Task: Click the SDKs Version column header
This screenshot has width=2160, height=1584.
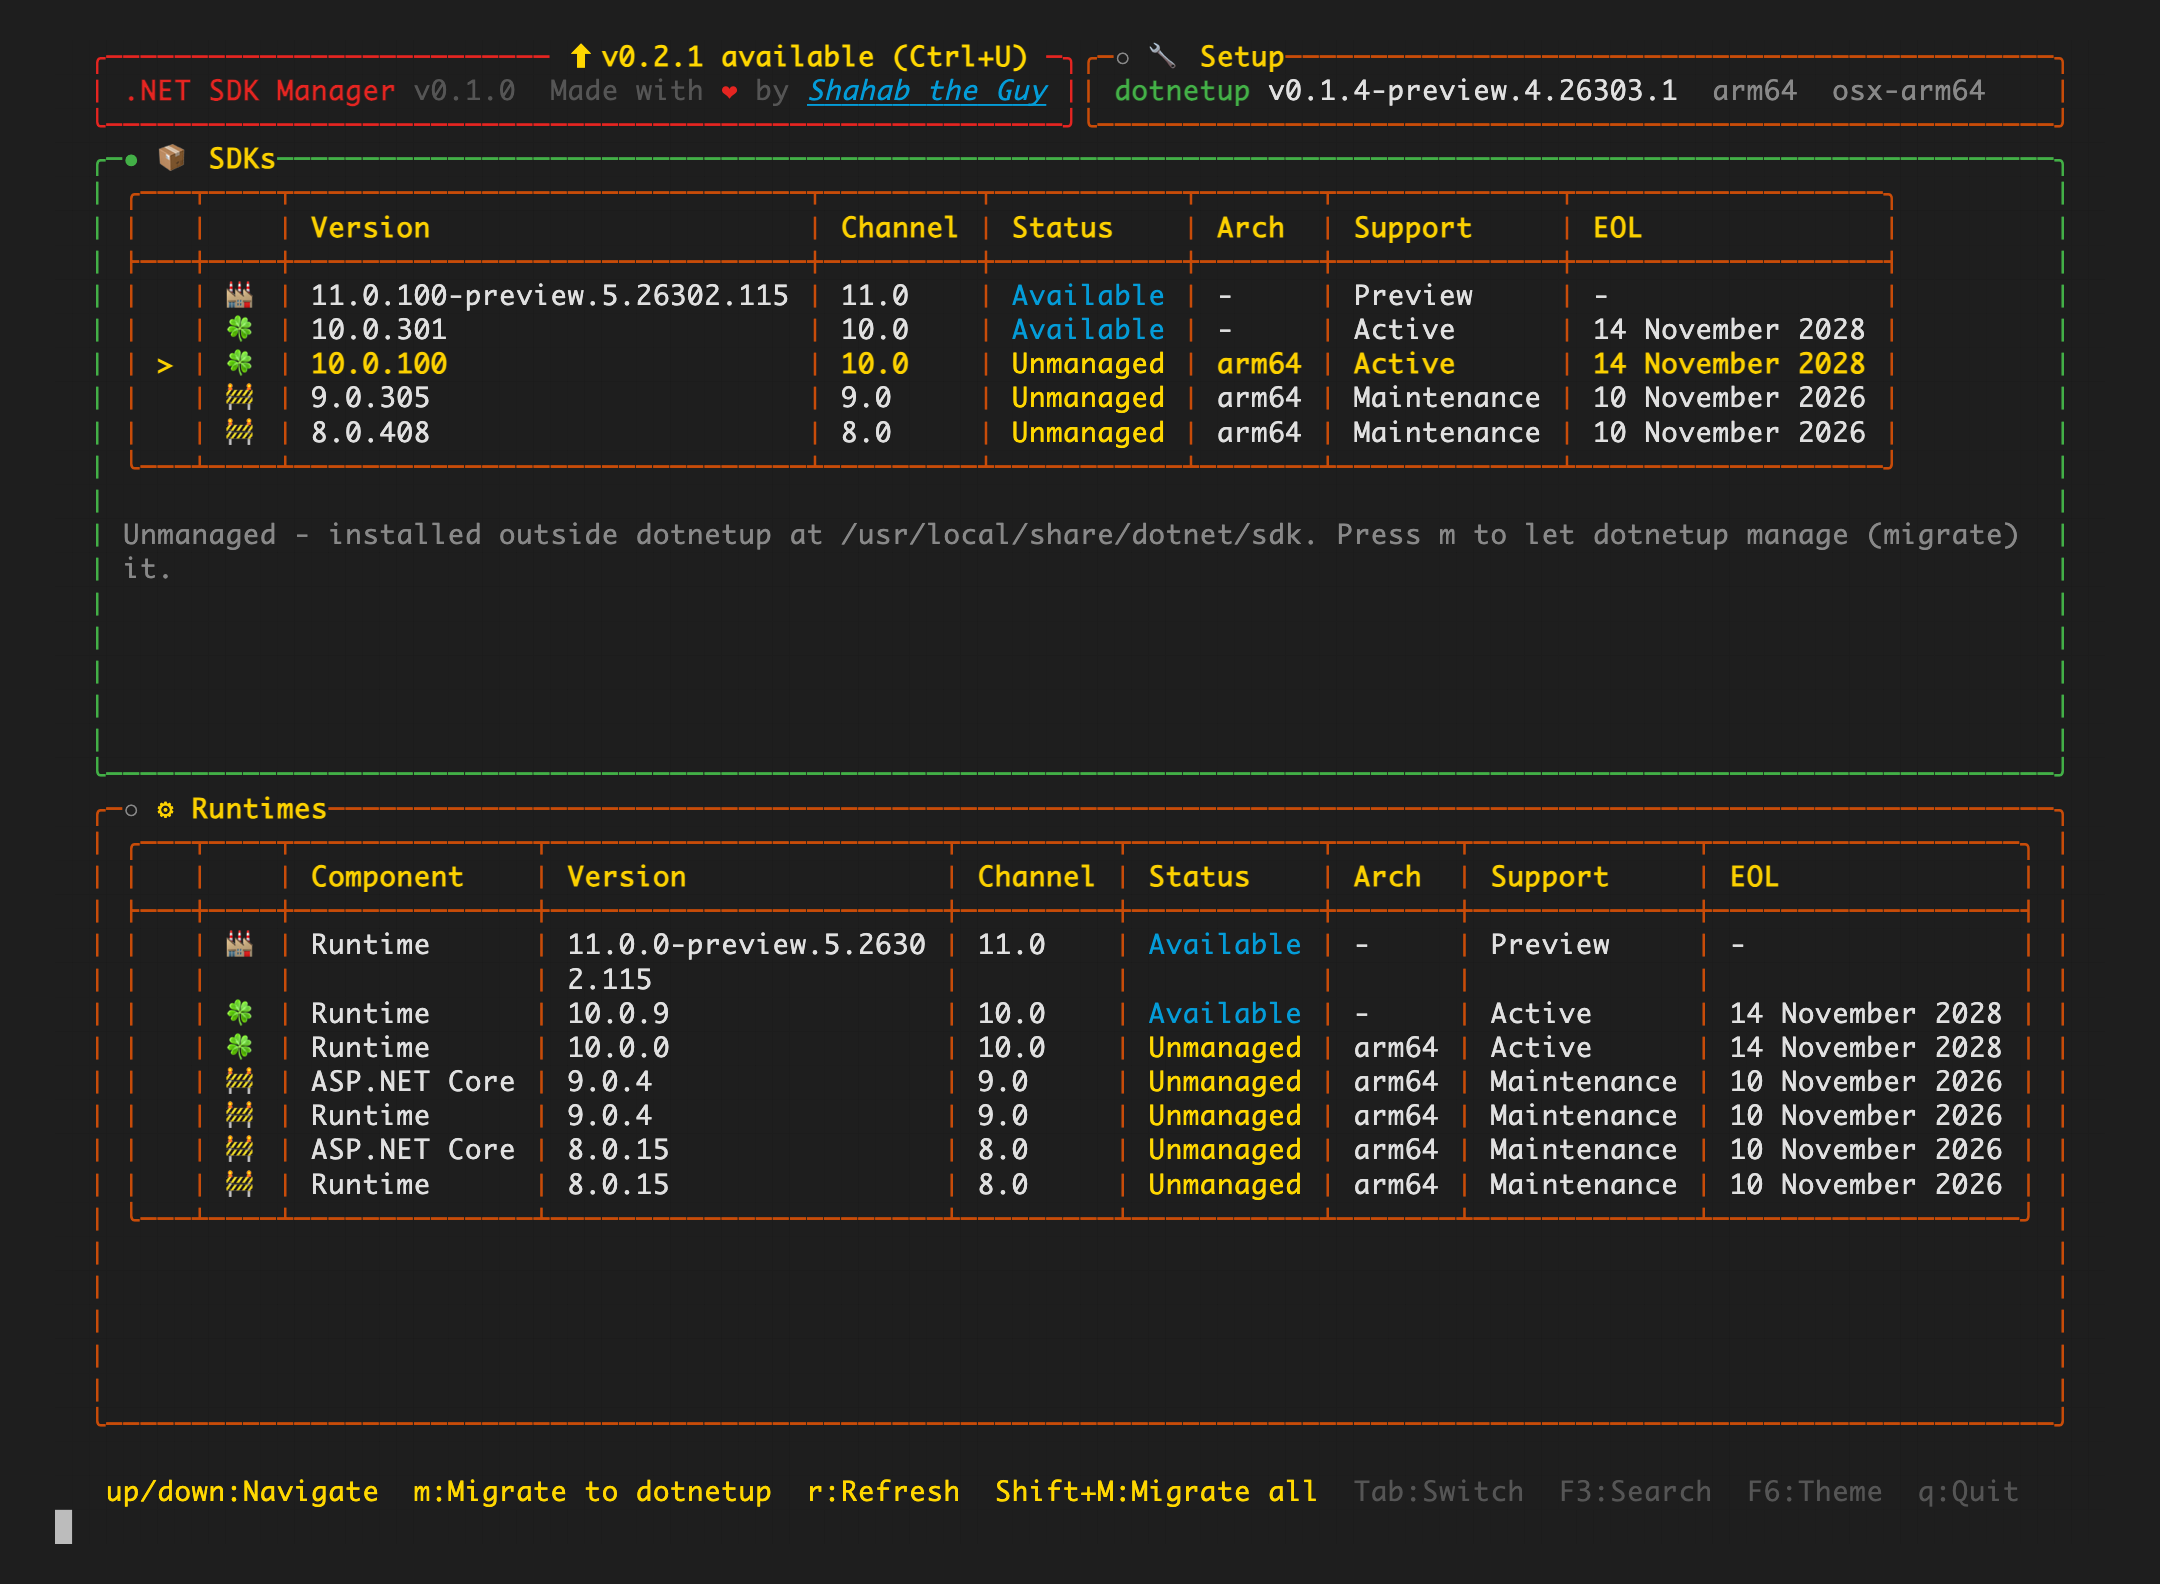Action: click(370, 227)
